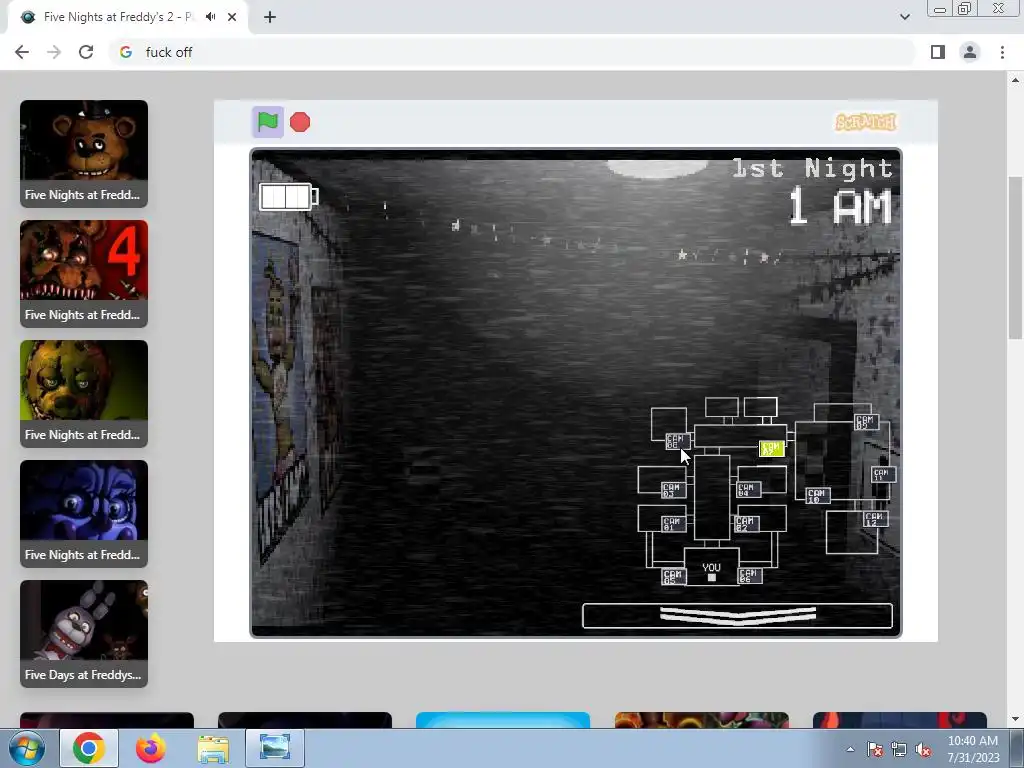Click the Action Center flag tray icon
Screen dimensions: 1024x768
coord(875,750)
